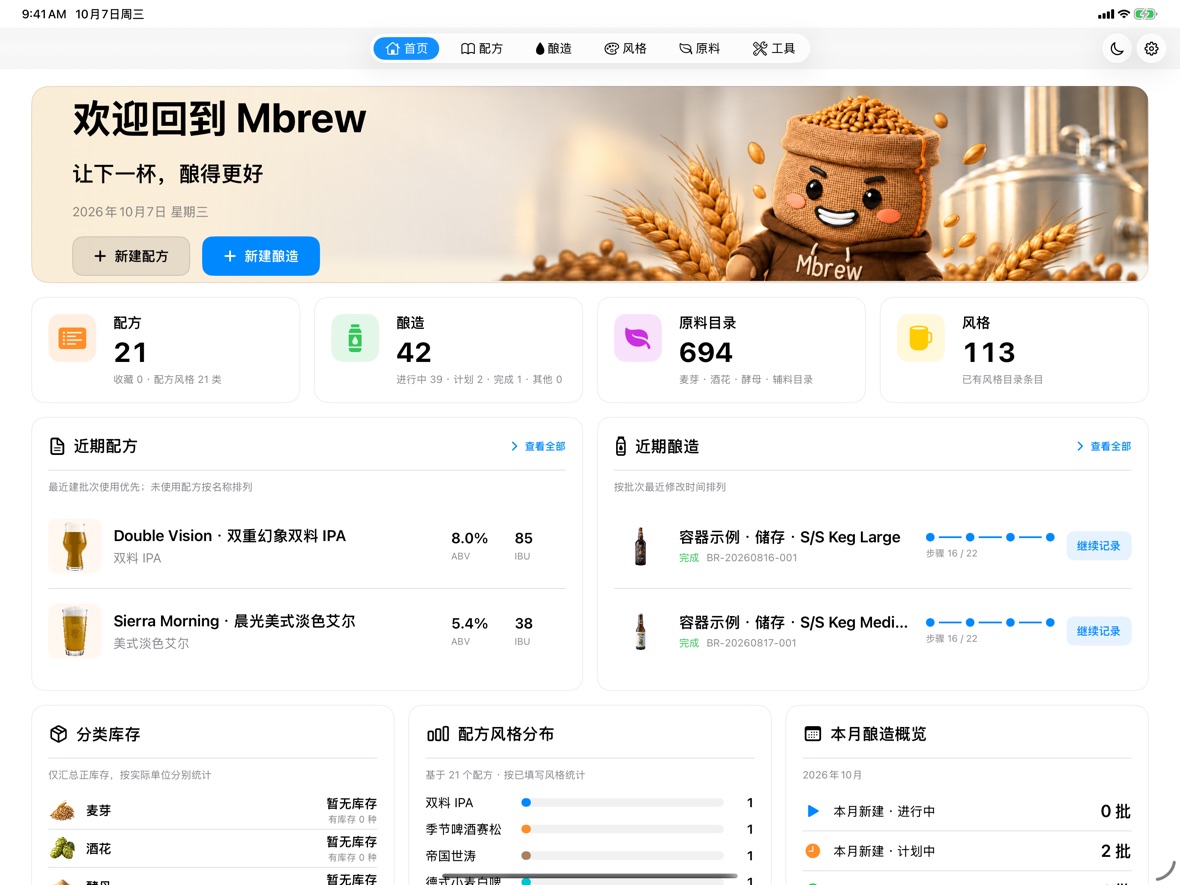Click the battery status icon

(x=1145, y=14)
